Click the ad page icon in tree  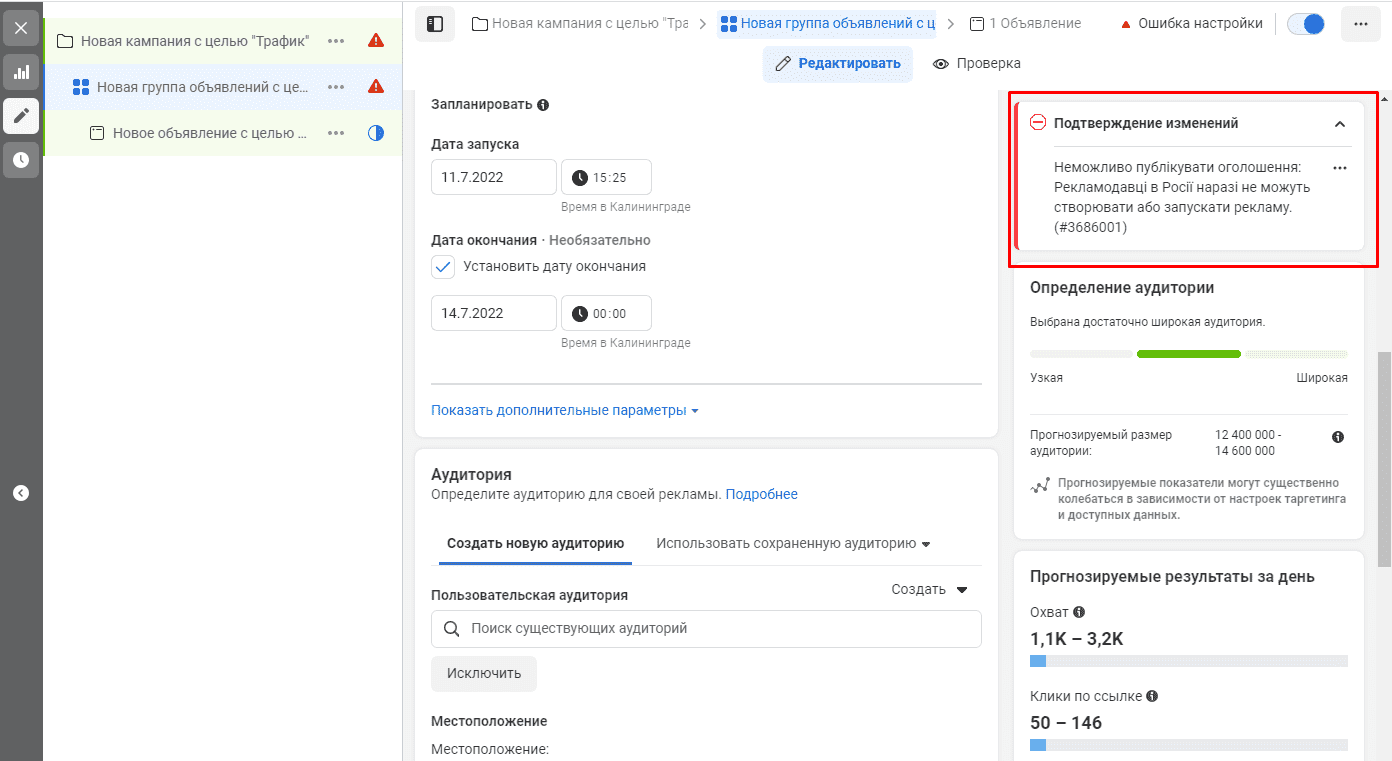tap(97, 133)
